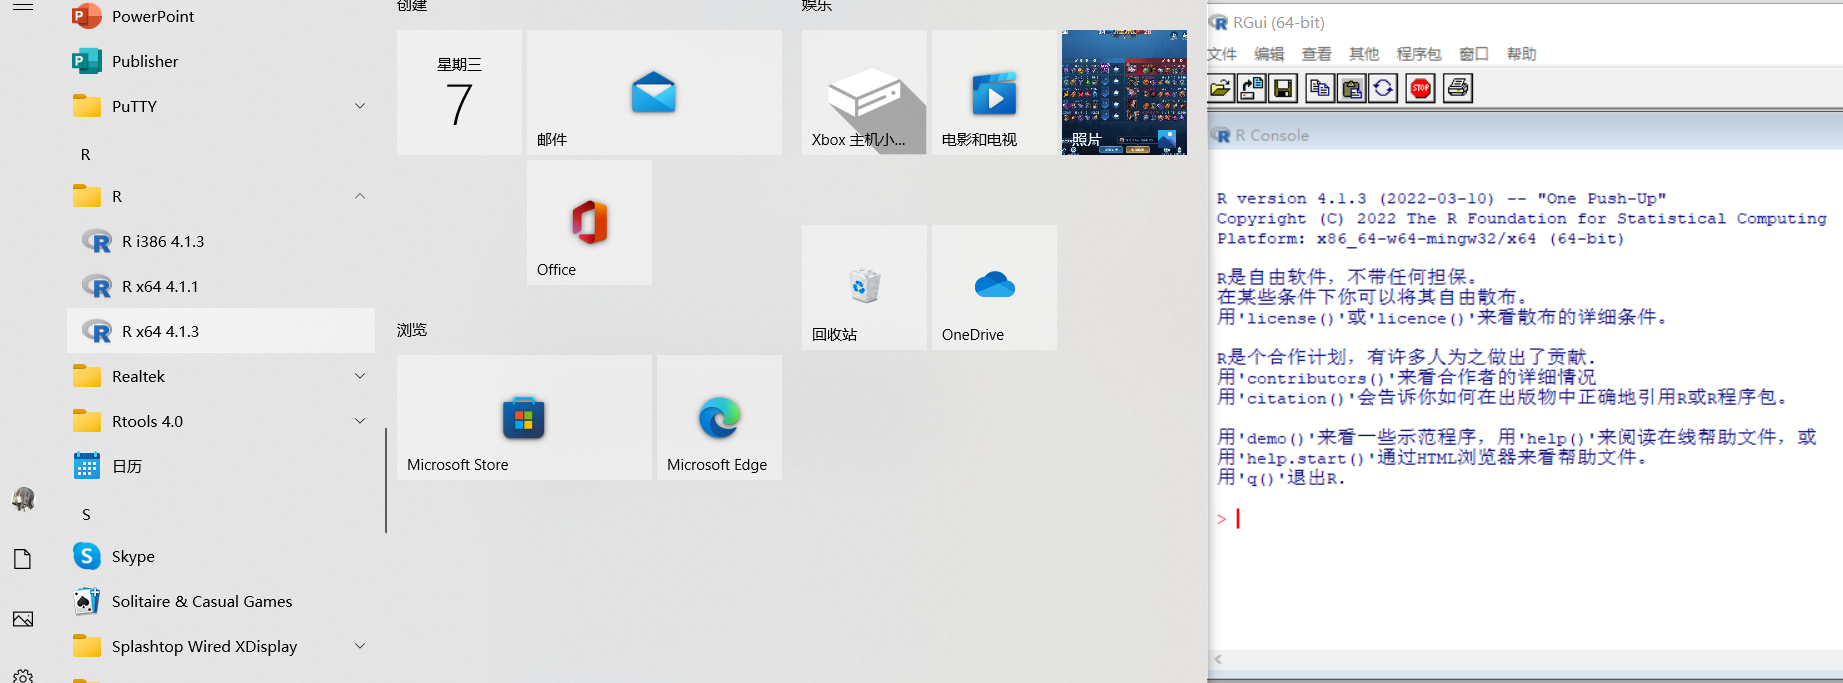The image size is (1843, 683).
Task: Open the Microsoft Edge tile
Action: click(719, 417)
